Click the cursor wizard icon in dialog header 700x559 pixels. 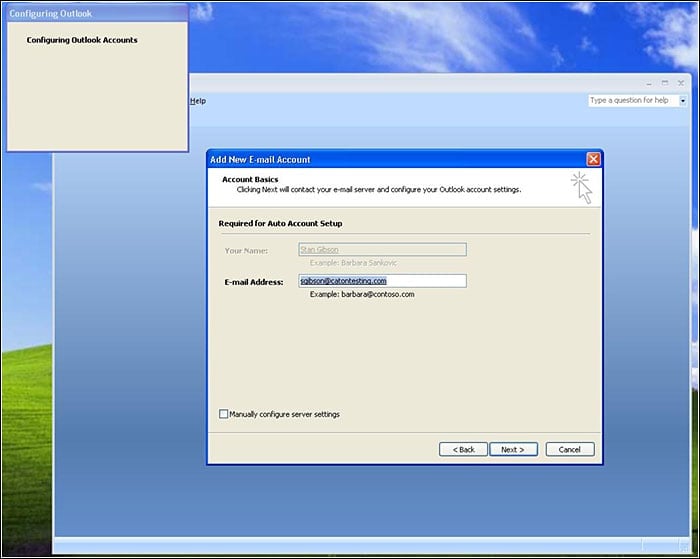(582, 188)
